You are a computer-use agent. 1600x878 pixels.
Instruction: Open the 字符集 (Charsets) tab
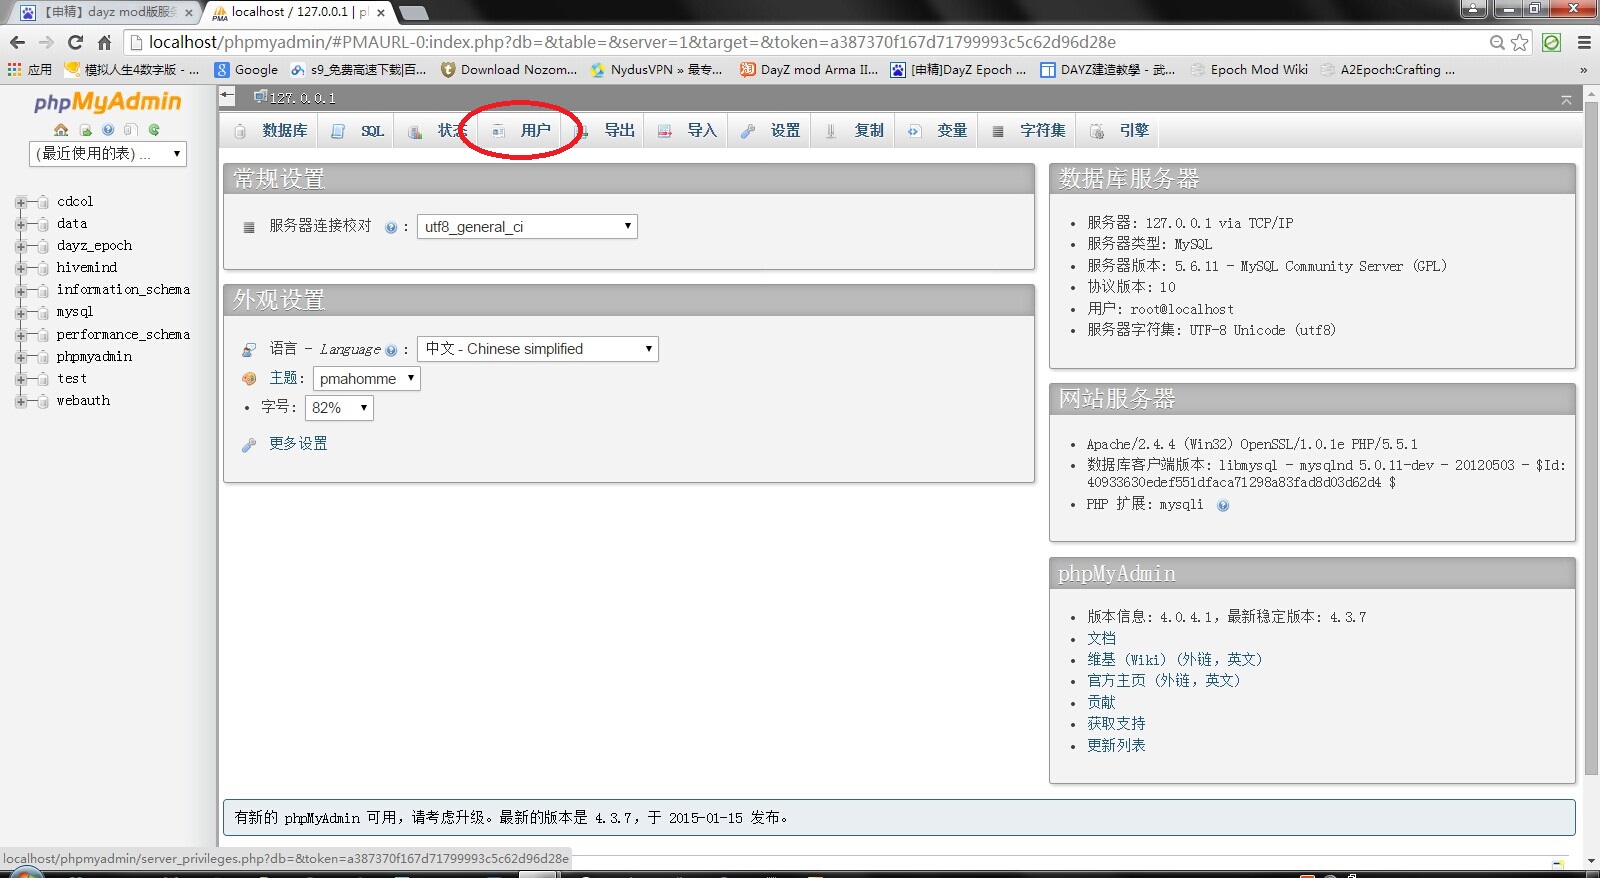pyautogui.click(x=1029, y=131)
